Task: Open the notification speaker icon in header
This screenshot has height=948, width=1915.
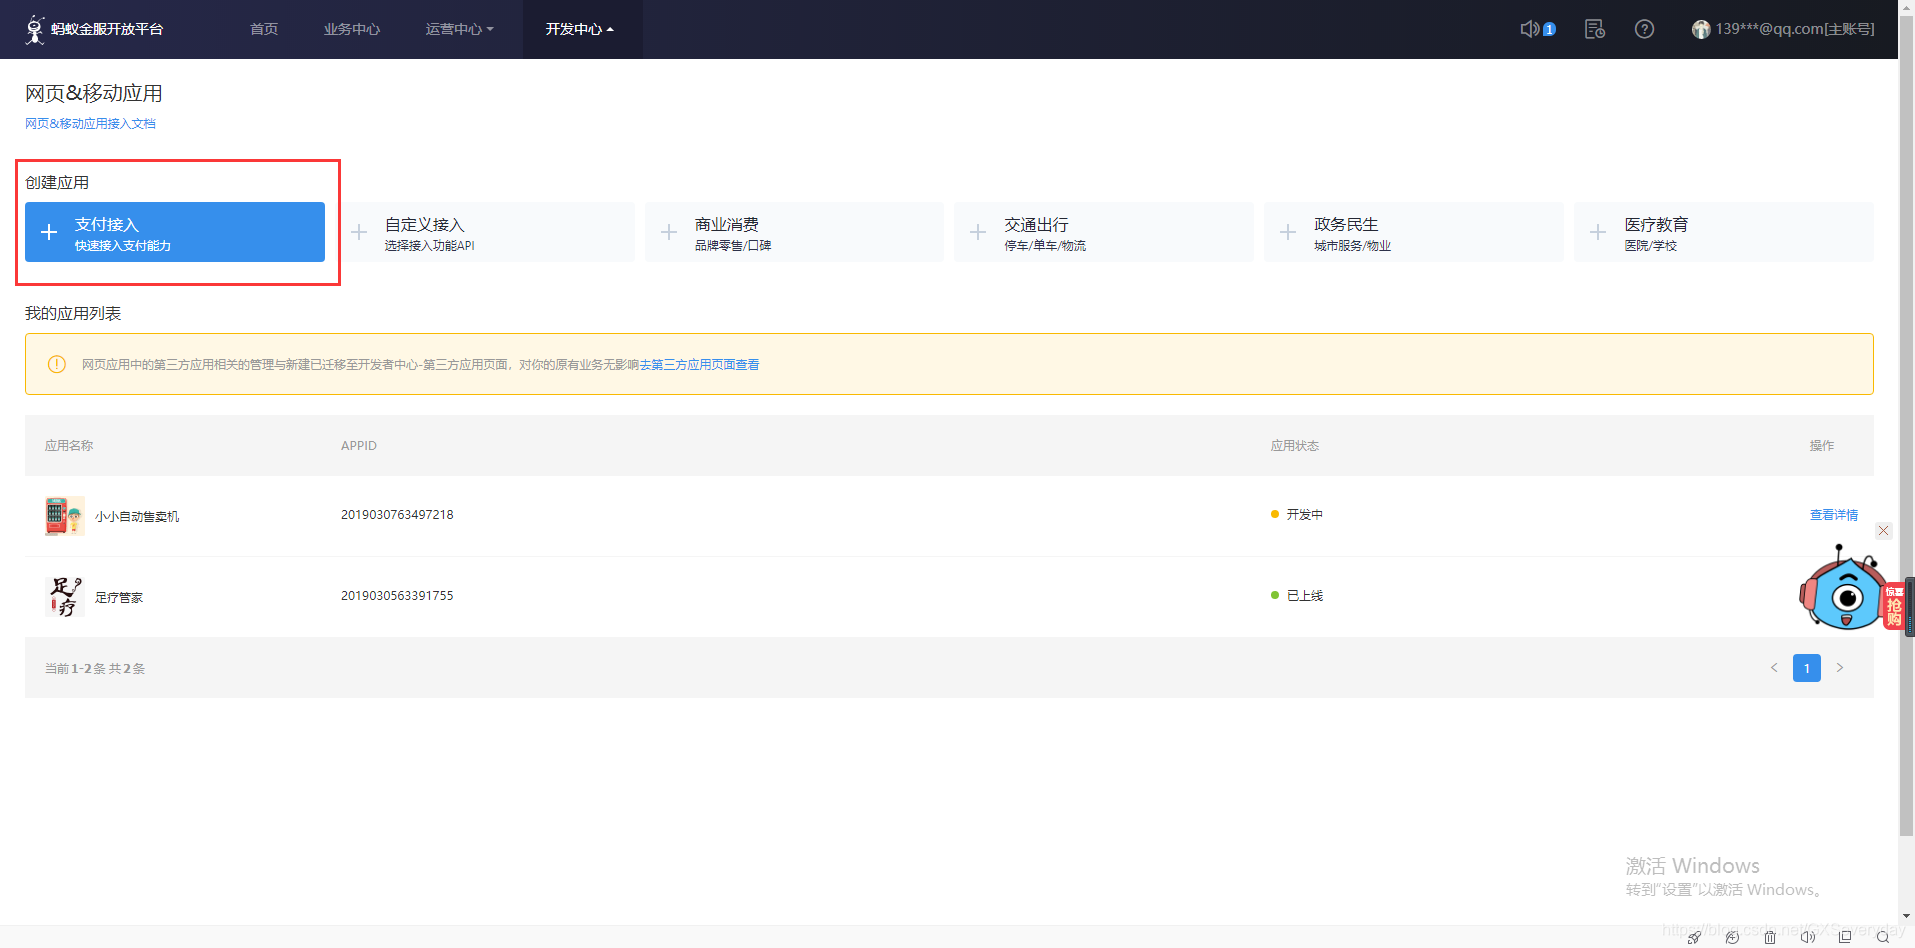Action: 1530,29
